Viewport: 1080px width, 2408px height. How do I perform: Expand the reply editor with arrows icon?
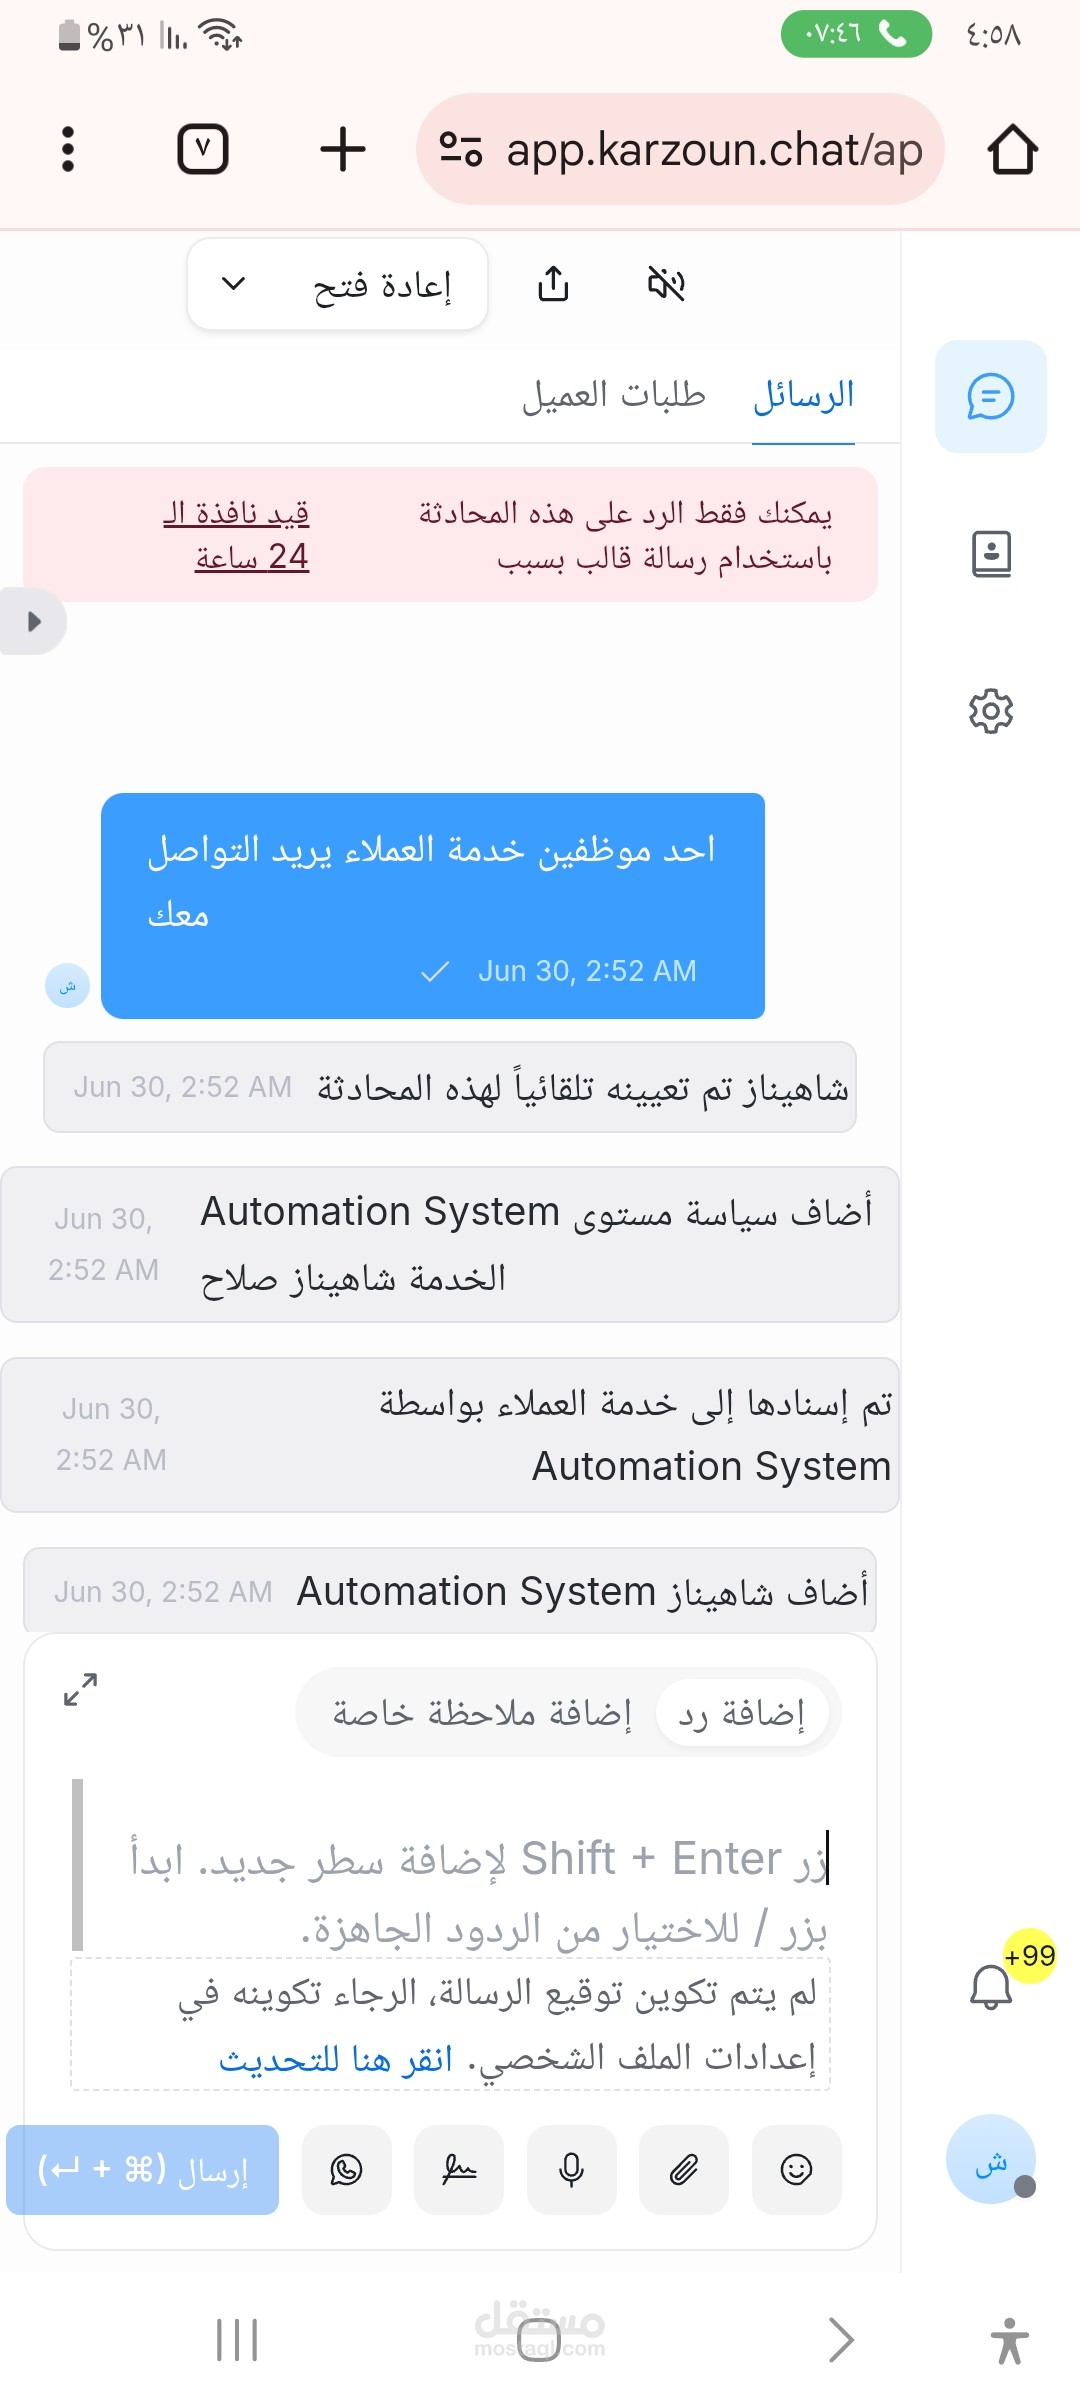(80, 1690)
